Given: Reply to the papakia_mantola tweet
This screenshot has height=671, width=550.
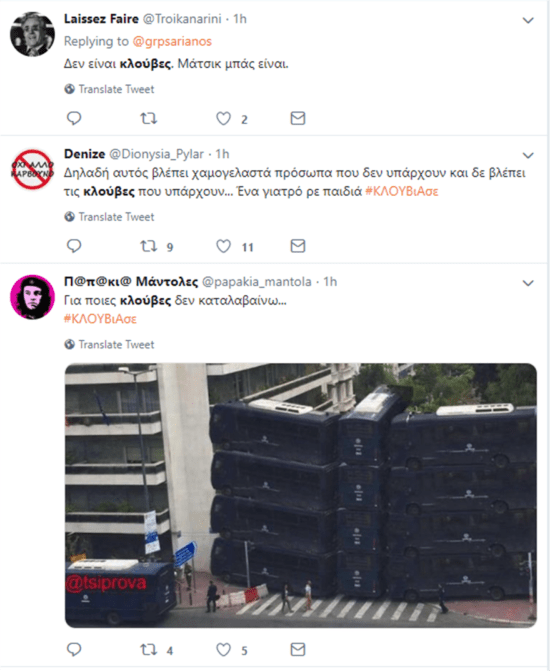Looking at the screenshot, I should (74, 649).
